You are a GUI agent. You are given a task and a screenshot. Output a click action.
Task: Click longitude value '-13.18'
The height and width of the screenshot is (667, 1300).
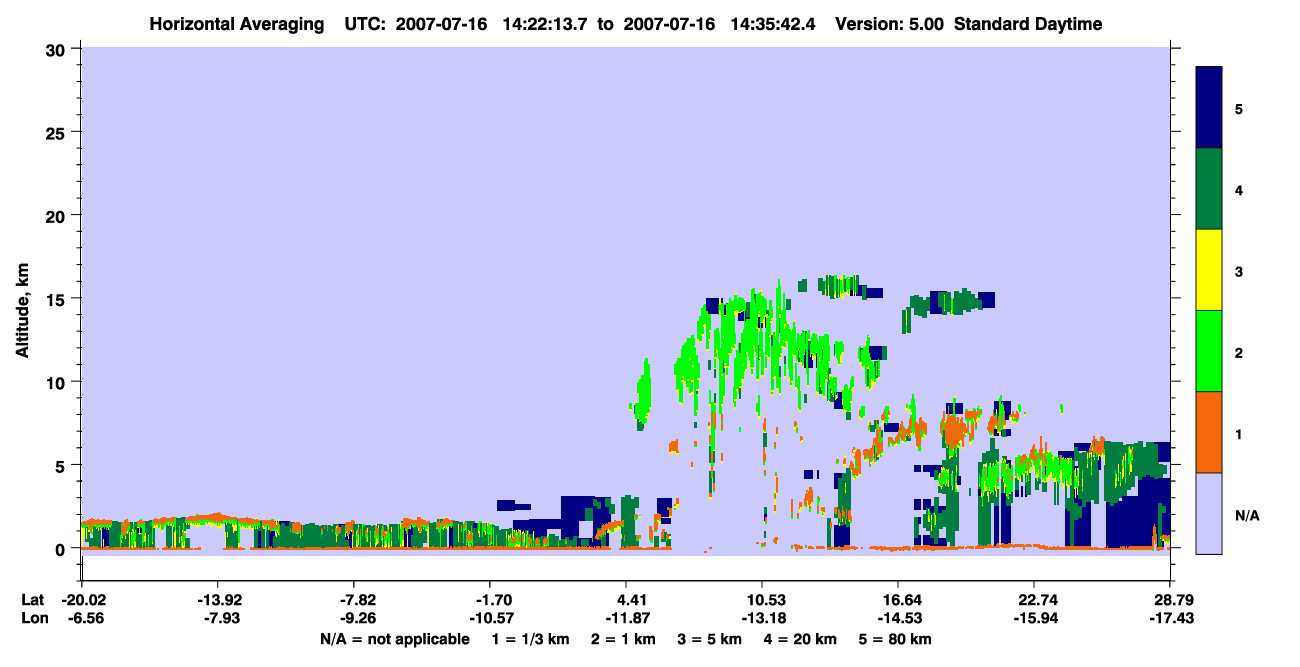(x=762, y=618)
